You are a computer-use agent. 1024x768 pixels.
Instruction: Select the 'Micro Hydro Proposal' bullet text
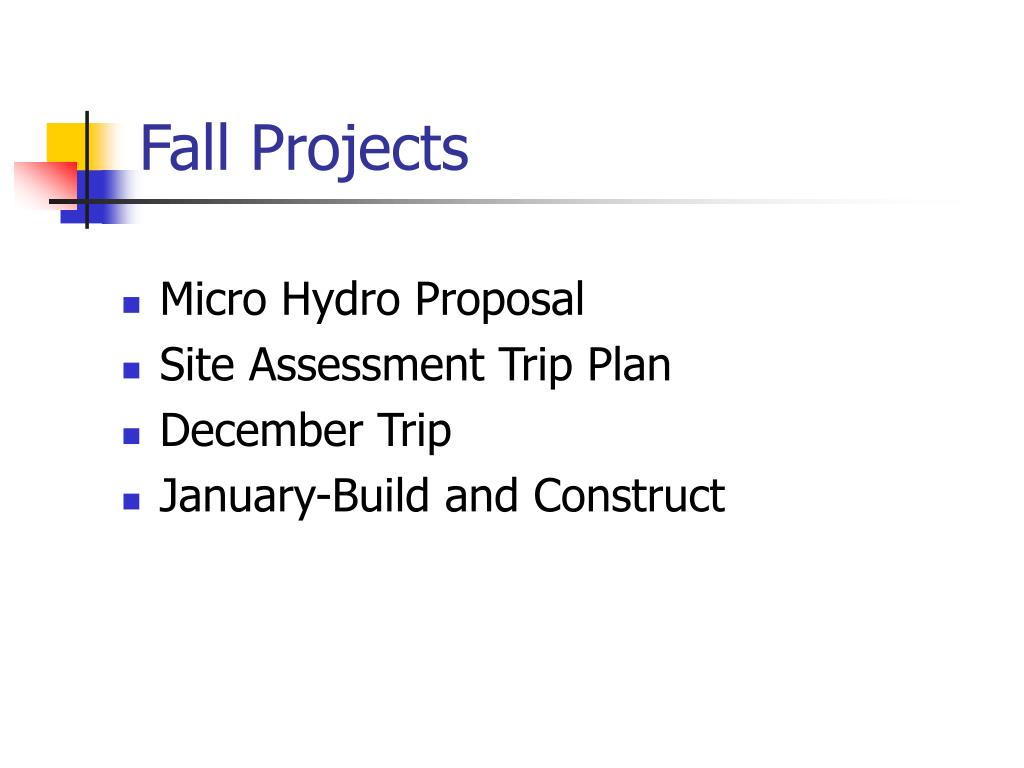pos(372,300)
